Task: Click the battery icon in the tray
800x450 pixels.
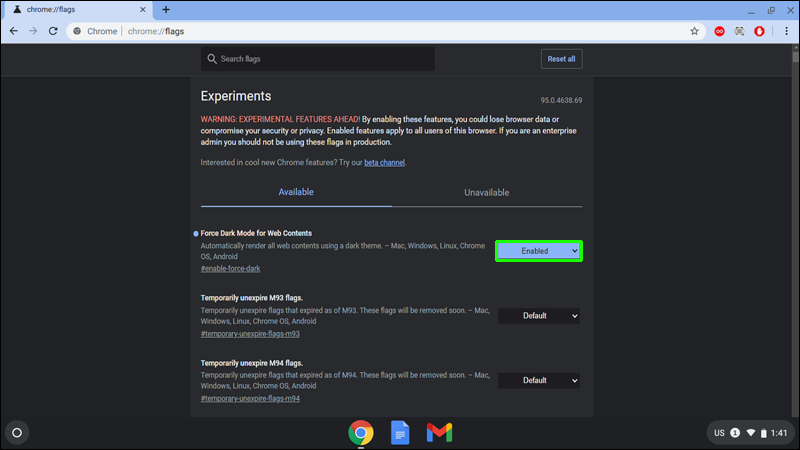Action: (x=764, y=433)
